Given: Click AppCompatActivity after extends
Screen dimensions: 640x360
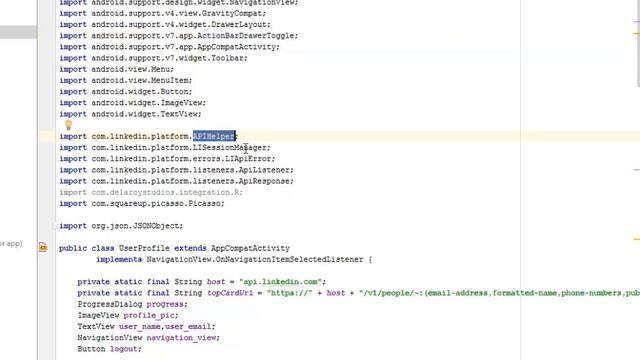Looking at the screenshot, I should pyautogui.click(x=250, y=248).
